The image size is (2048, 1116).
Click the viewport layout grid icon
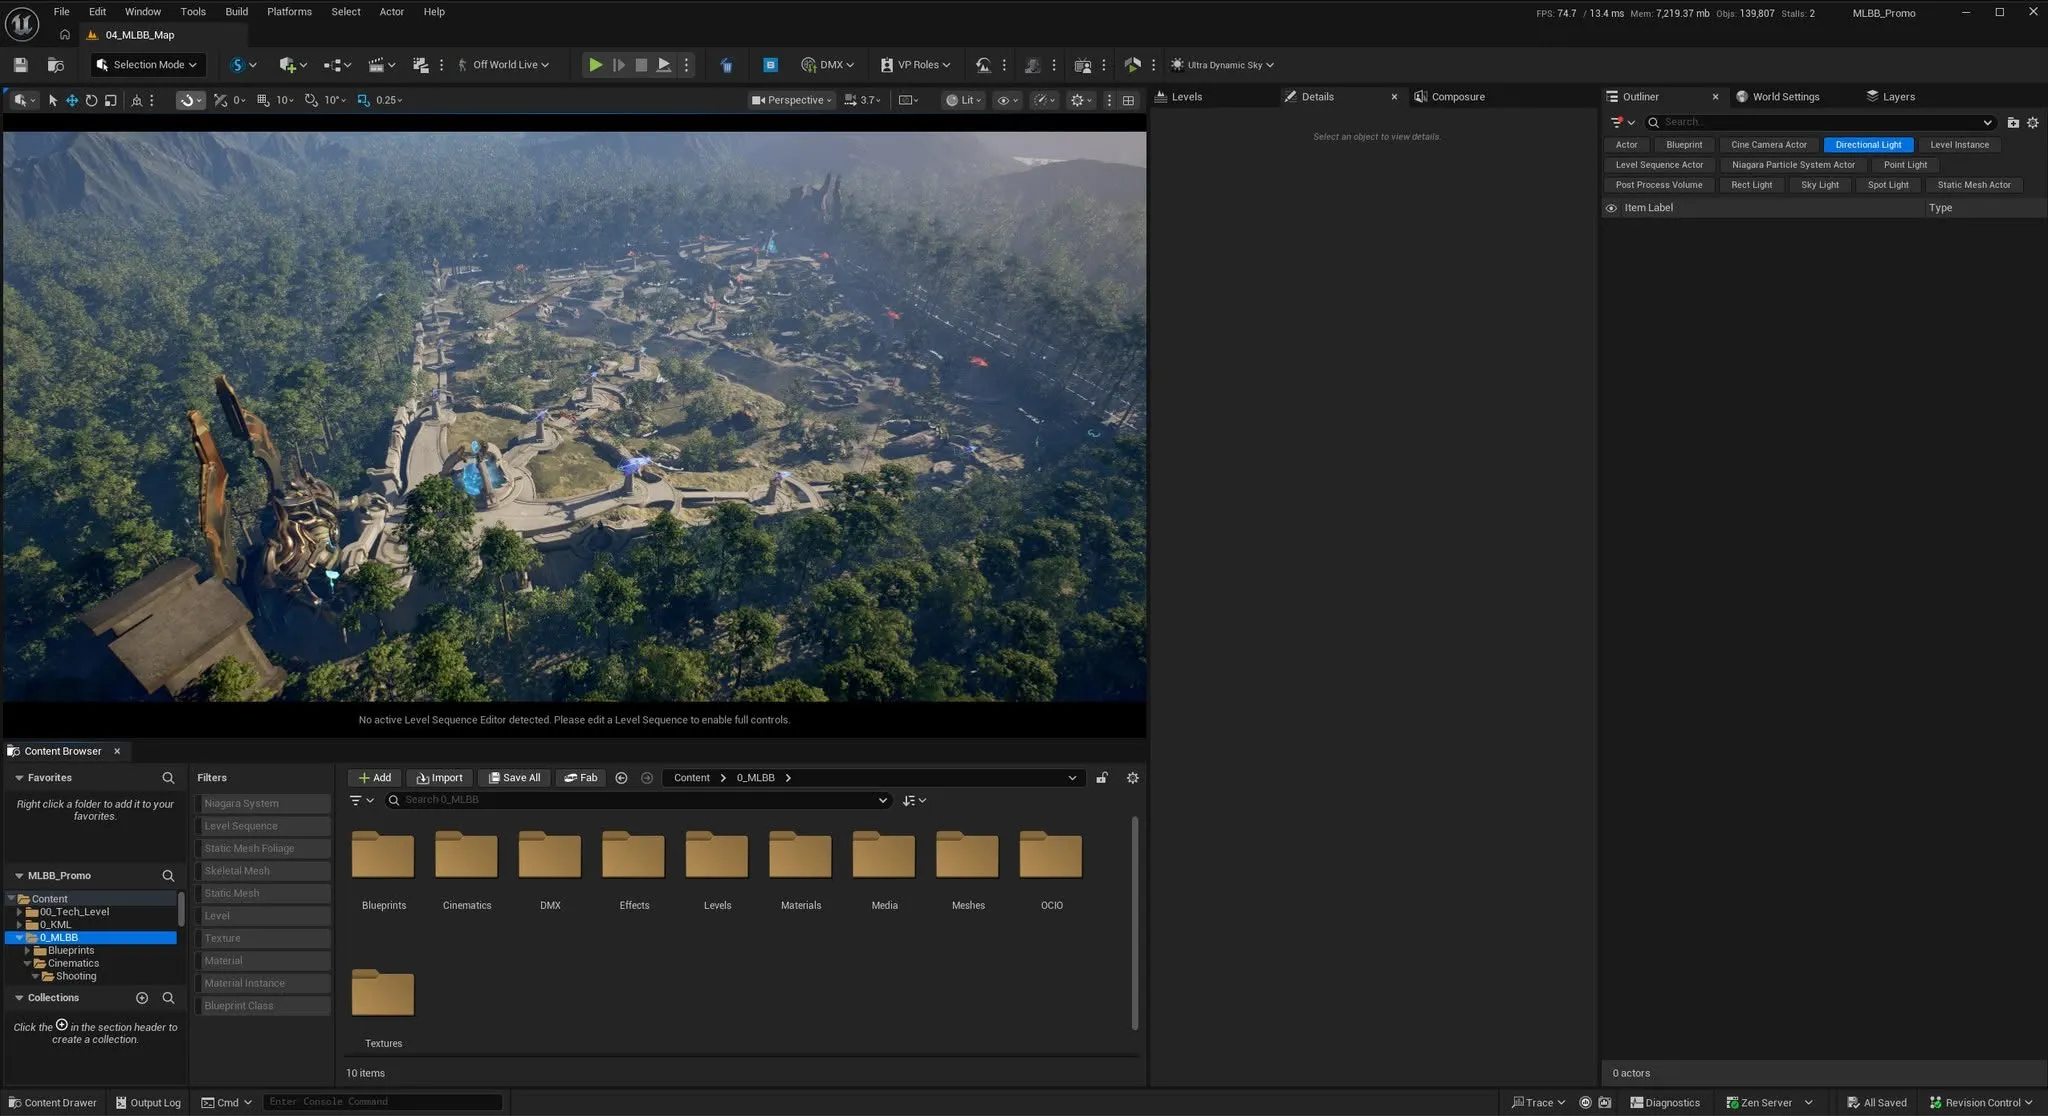tap(1128, 100)
